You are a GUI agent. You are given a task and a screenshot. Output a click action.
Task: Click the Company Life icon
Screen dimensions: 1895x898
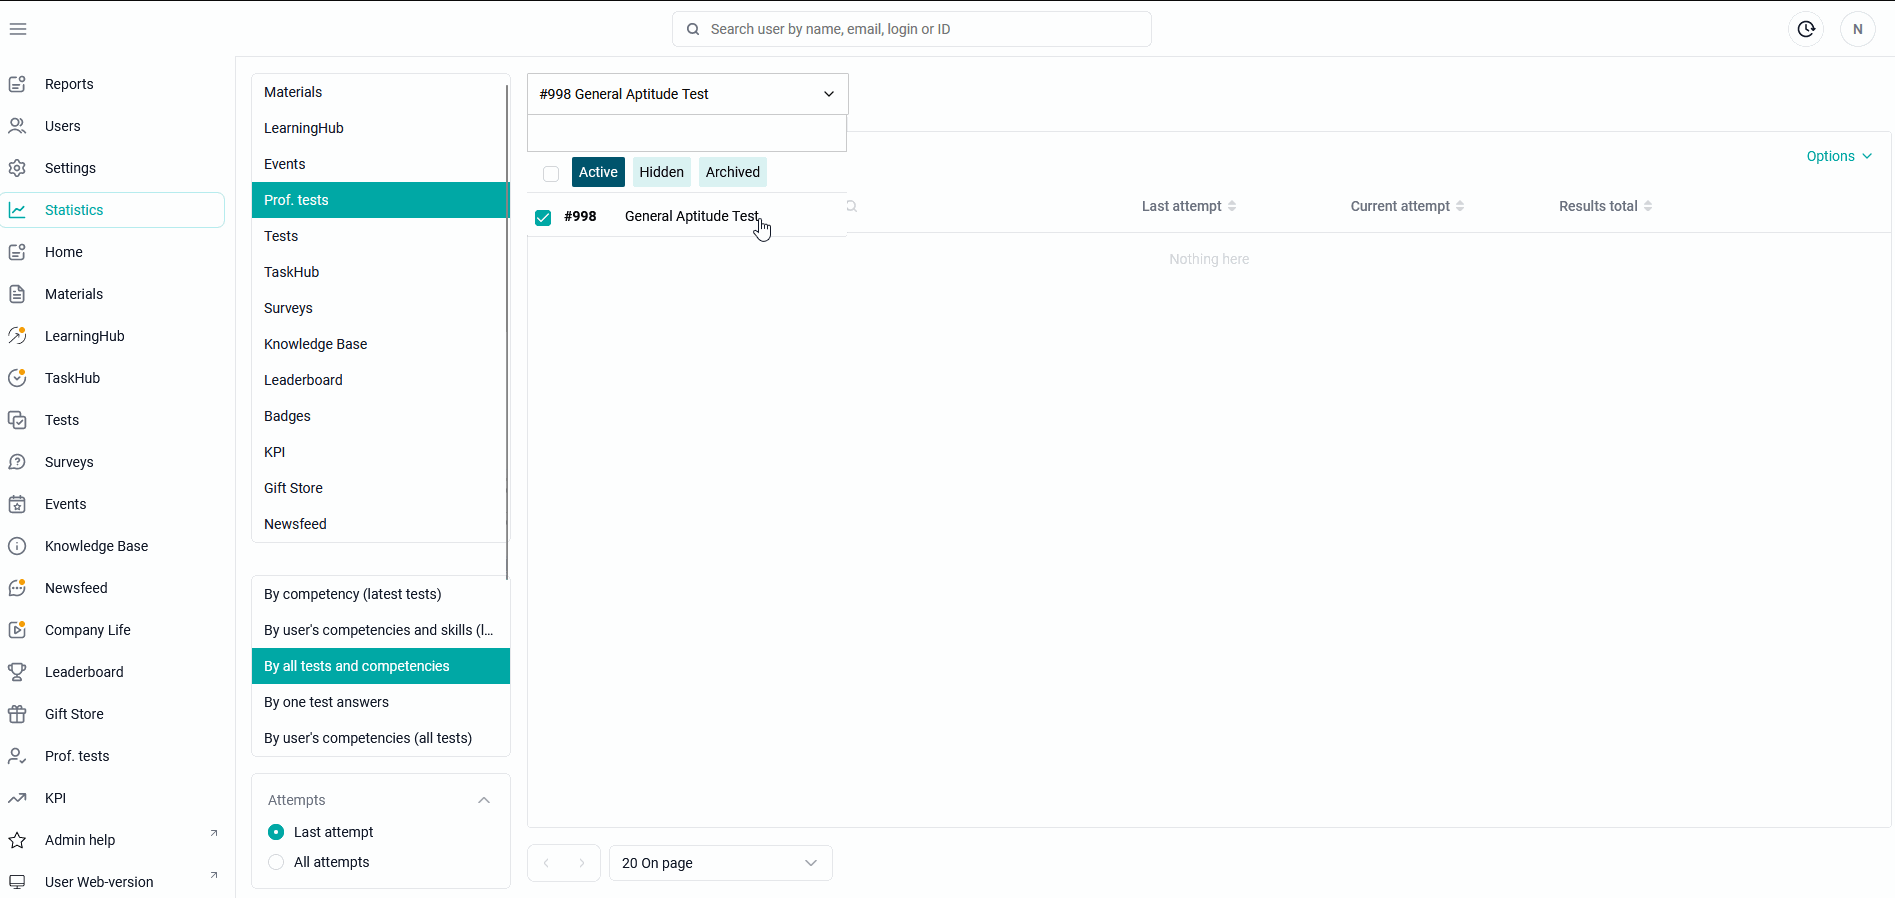(x=17, y=630)
